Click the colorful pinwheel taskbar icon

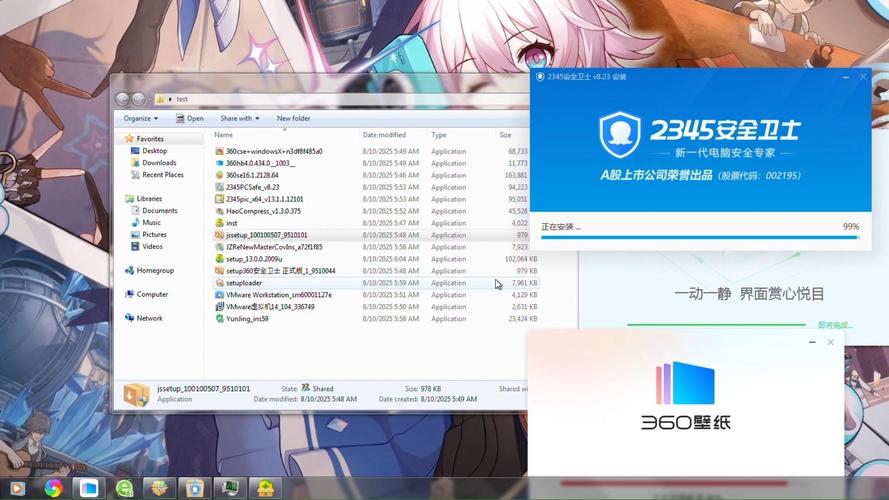(x=53, y=488)
